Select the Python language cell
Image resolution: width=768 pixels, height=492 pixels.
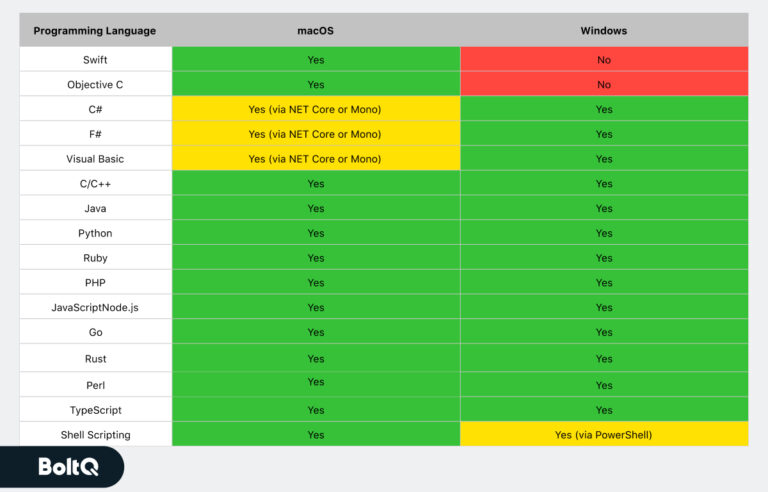point(95,233)
